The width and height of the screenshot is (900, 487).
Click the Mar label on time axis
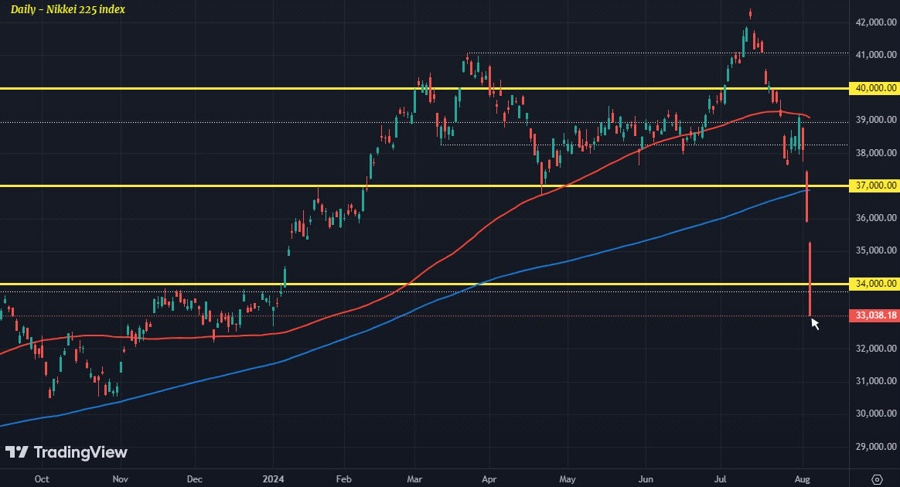point(414,479)
